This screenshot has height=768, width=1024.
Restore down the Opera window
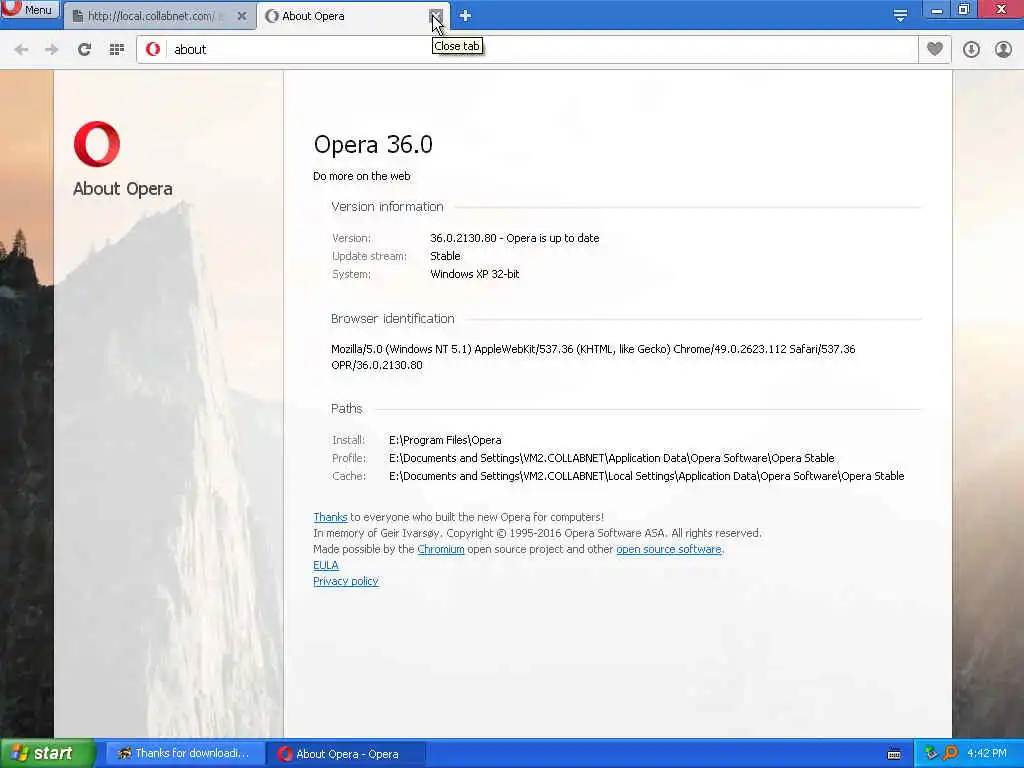(x=964, y=9)
